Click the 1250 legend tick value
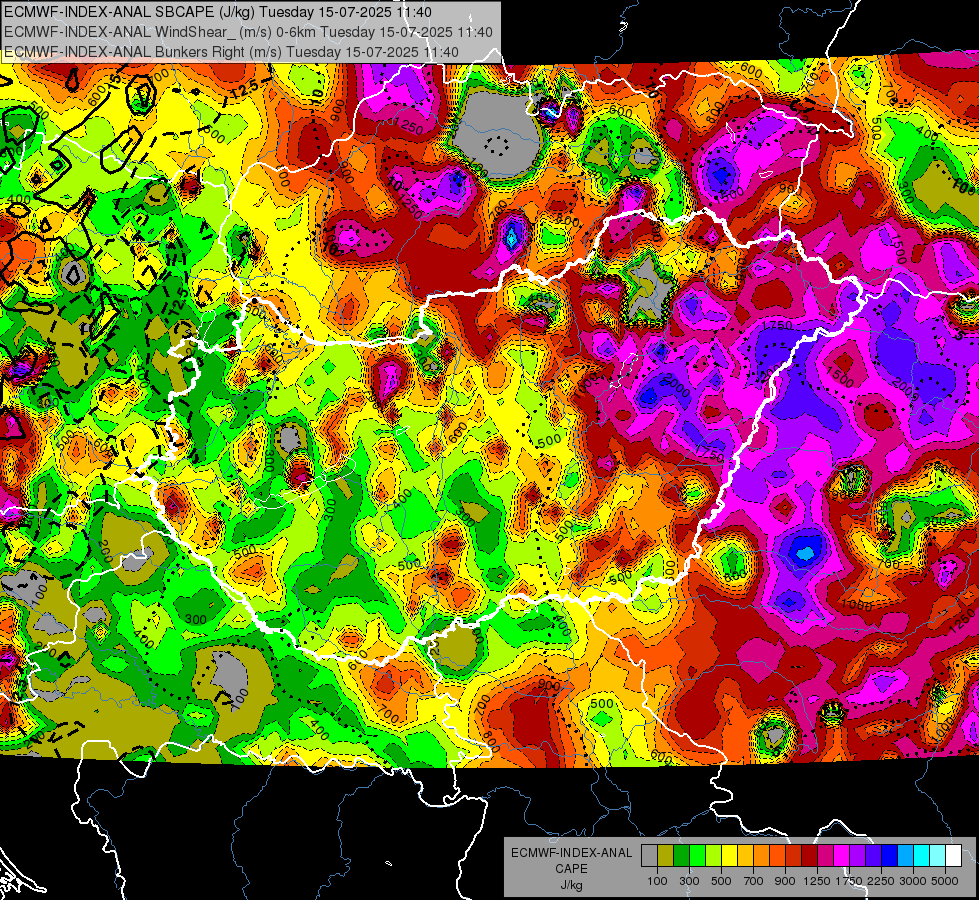 [x=817, y=881]
